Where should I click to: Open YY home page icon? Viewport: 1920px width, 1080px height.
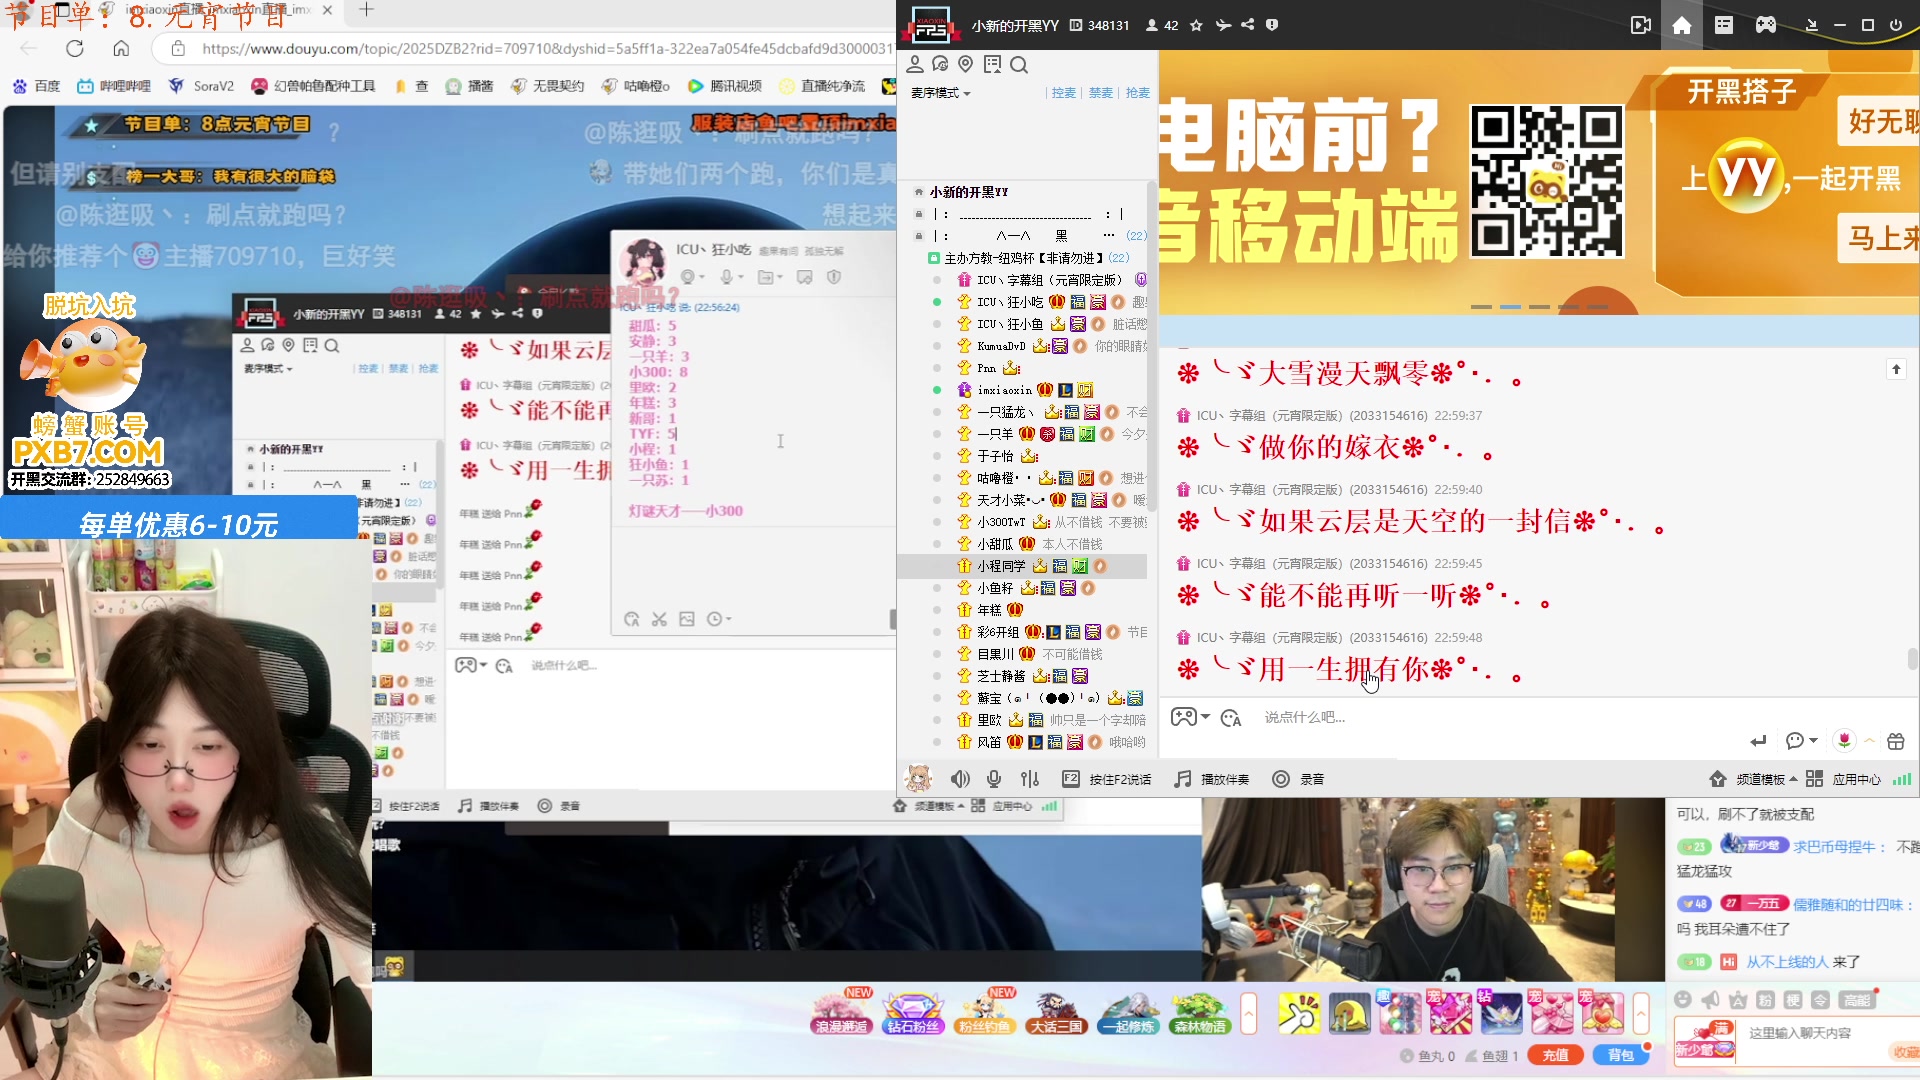point(1682,25)
